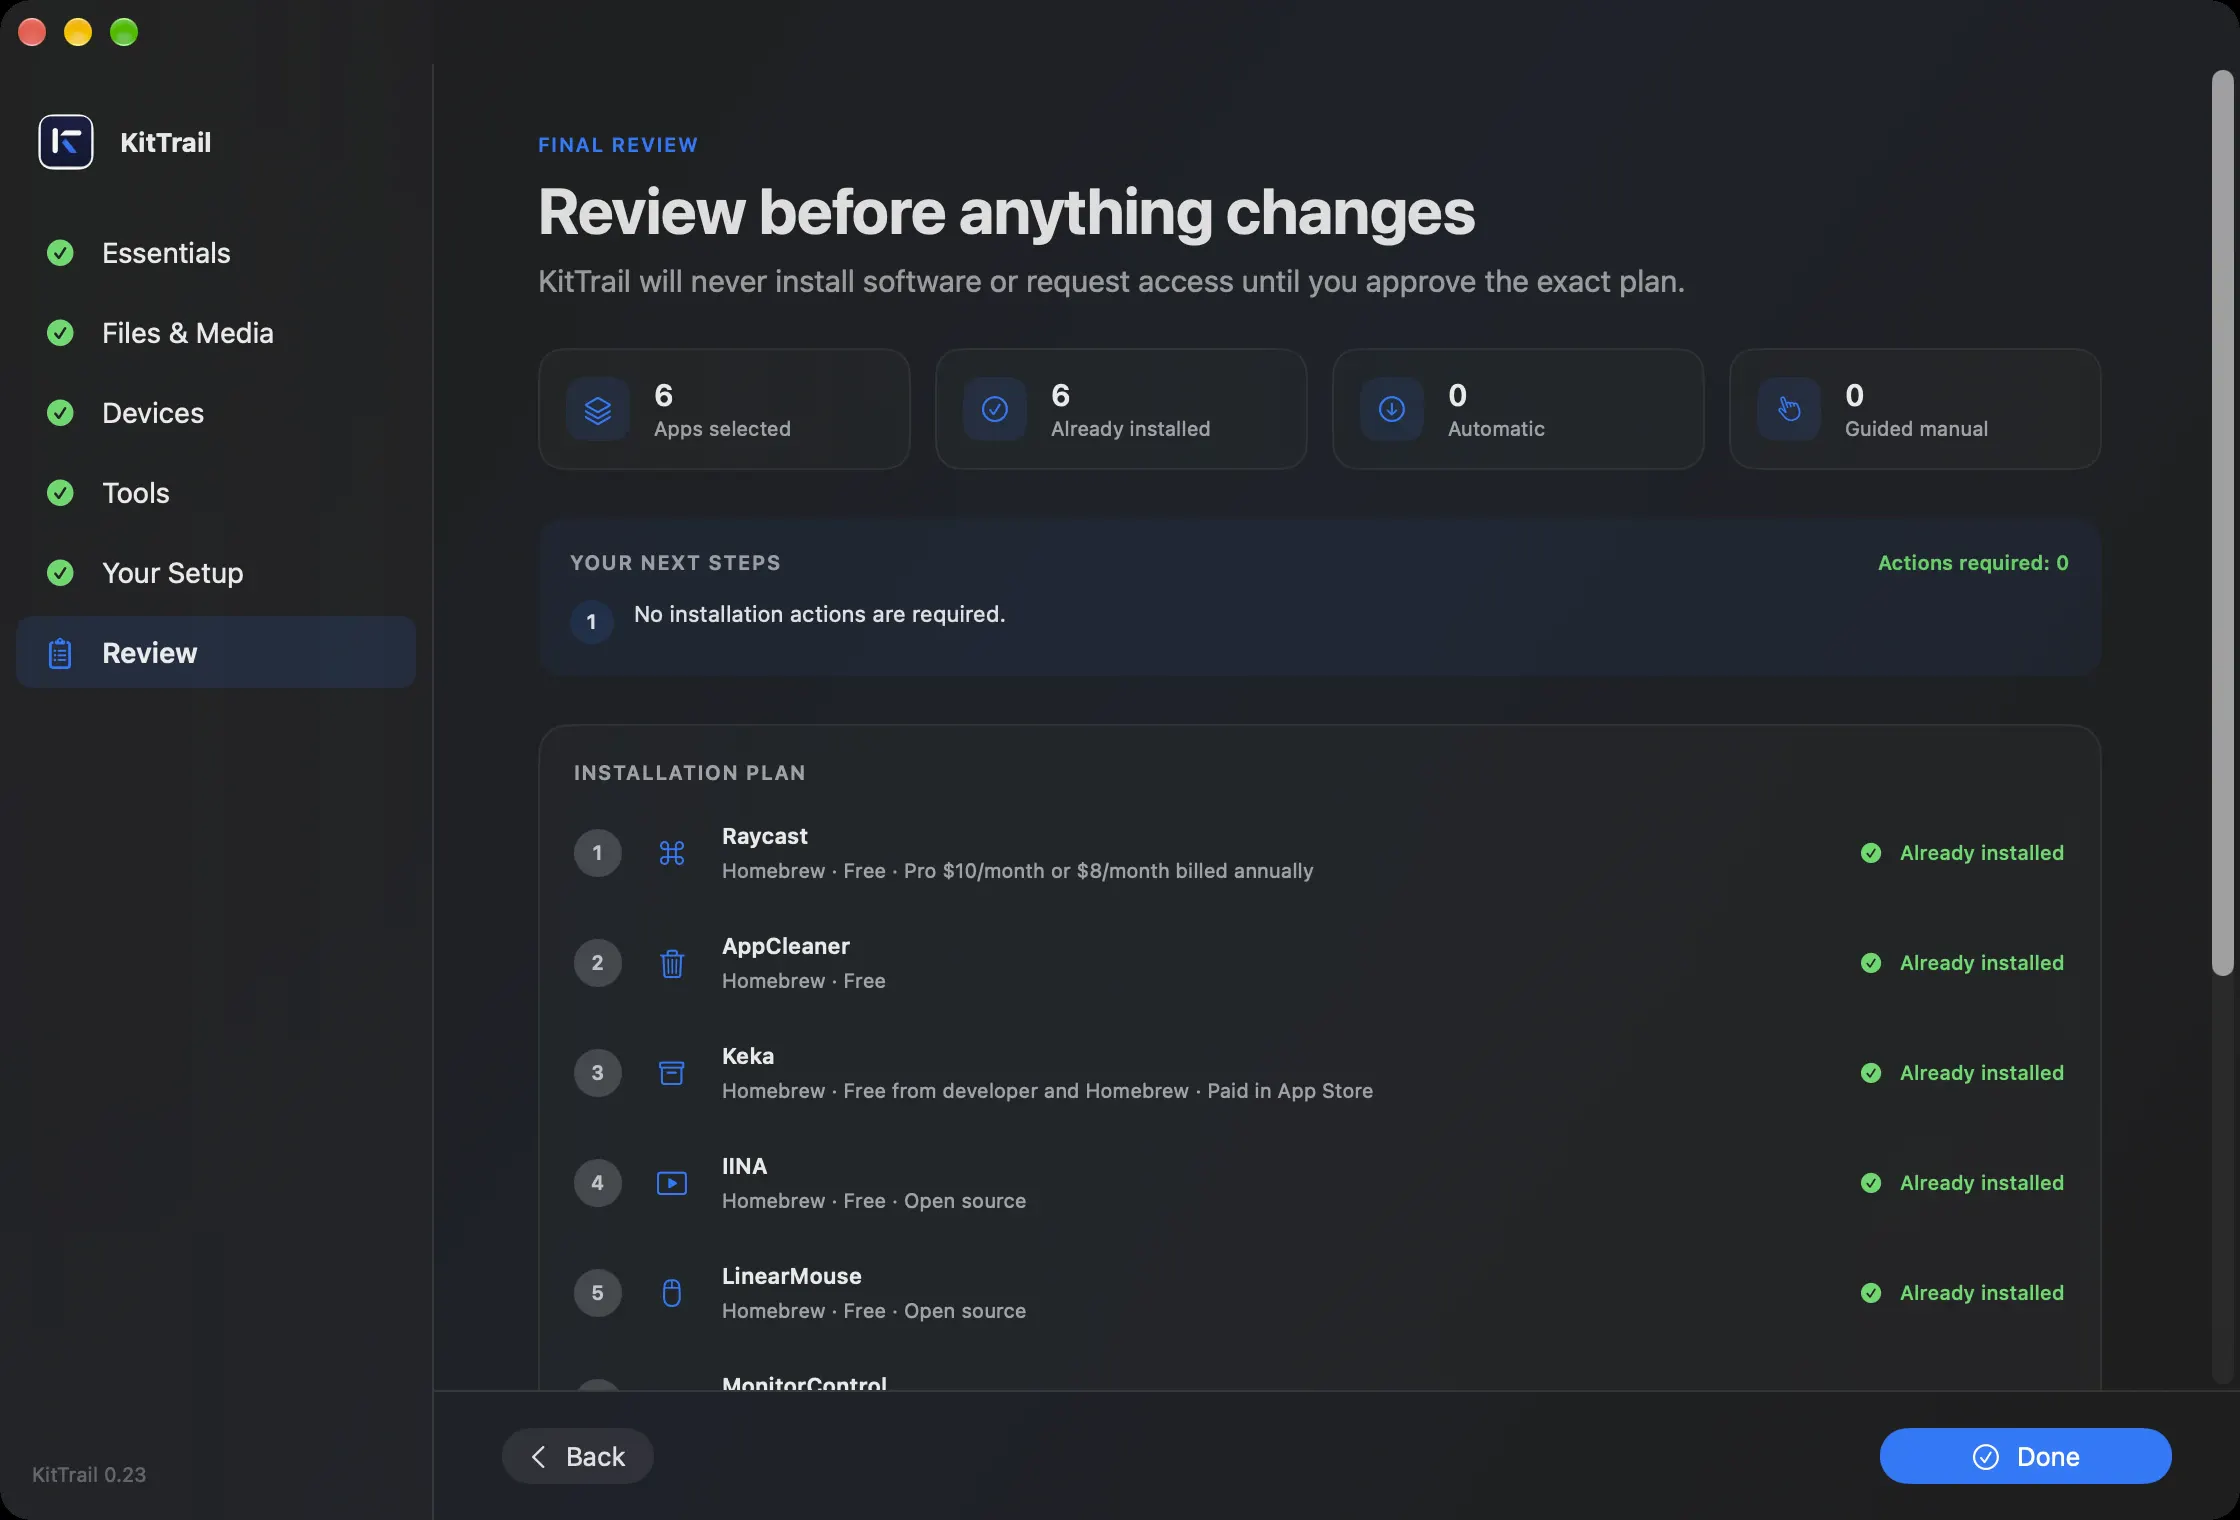The image size is (2240, 1520).
Task: Click the step number 1 badge for Raycast
Action: coord(598,853)
